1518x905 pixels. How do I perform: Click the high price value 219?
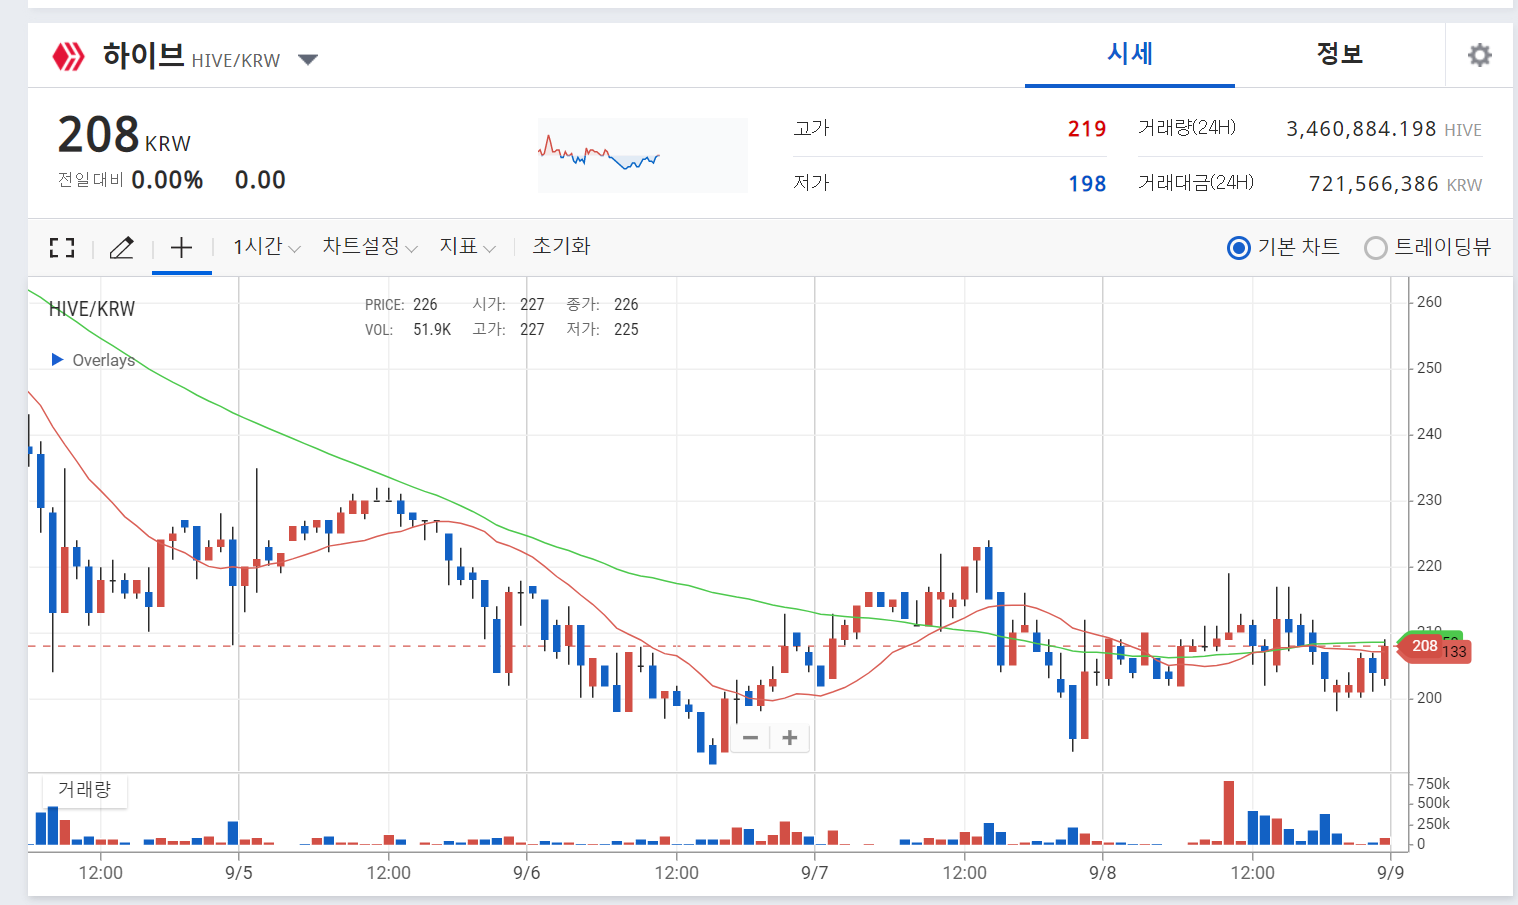coord(1086,129)
